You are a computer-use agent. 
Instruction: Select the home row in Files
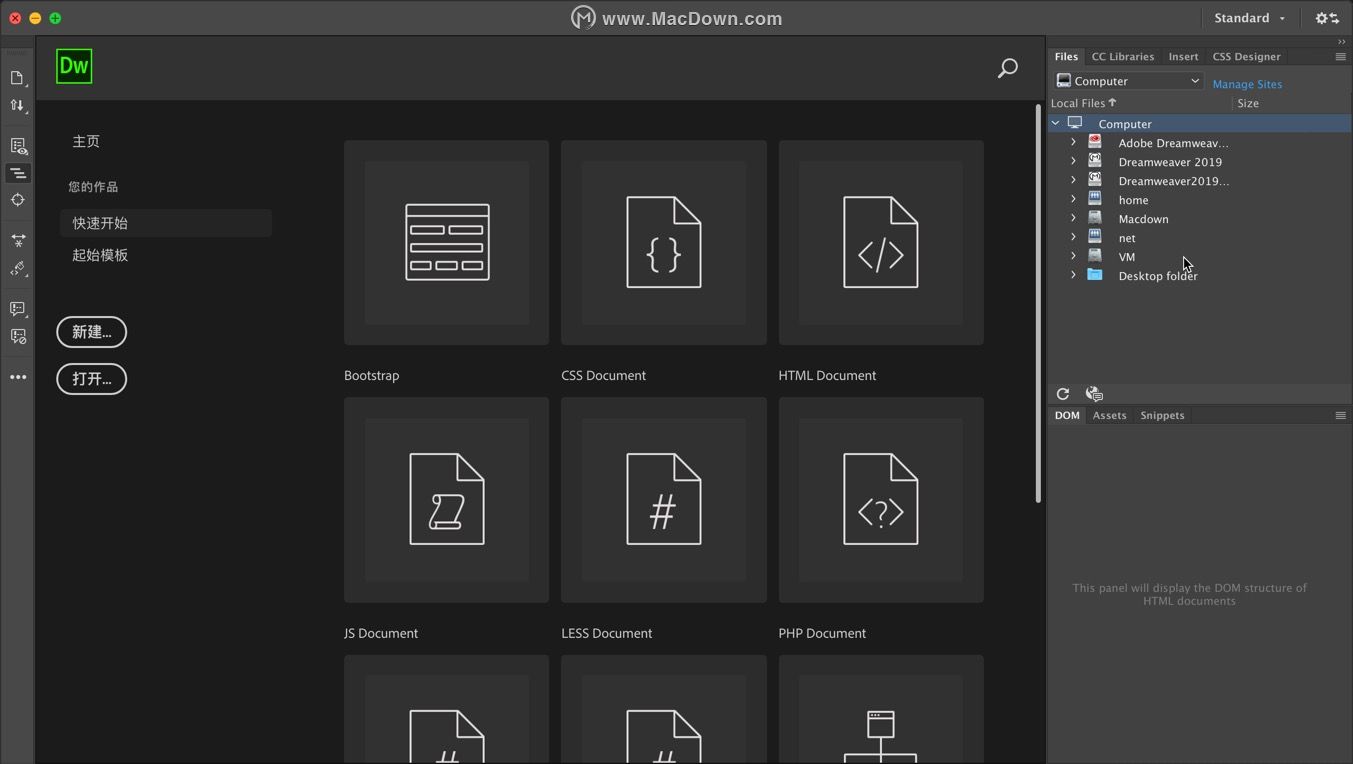[1200, 200]
